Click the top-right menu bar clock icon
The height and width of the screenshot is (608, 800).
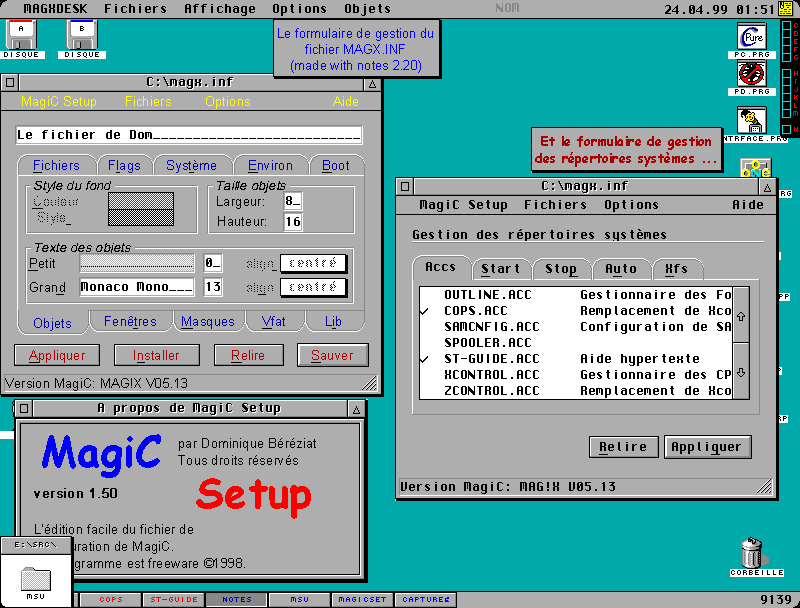point(785,8)
